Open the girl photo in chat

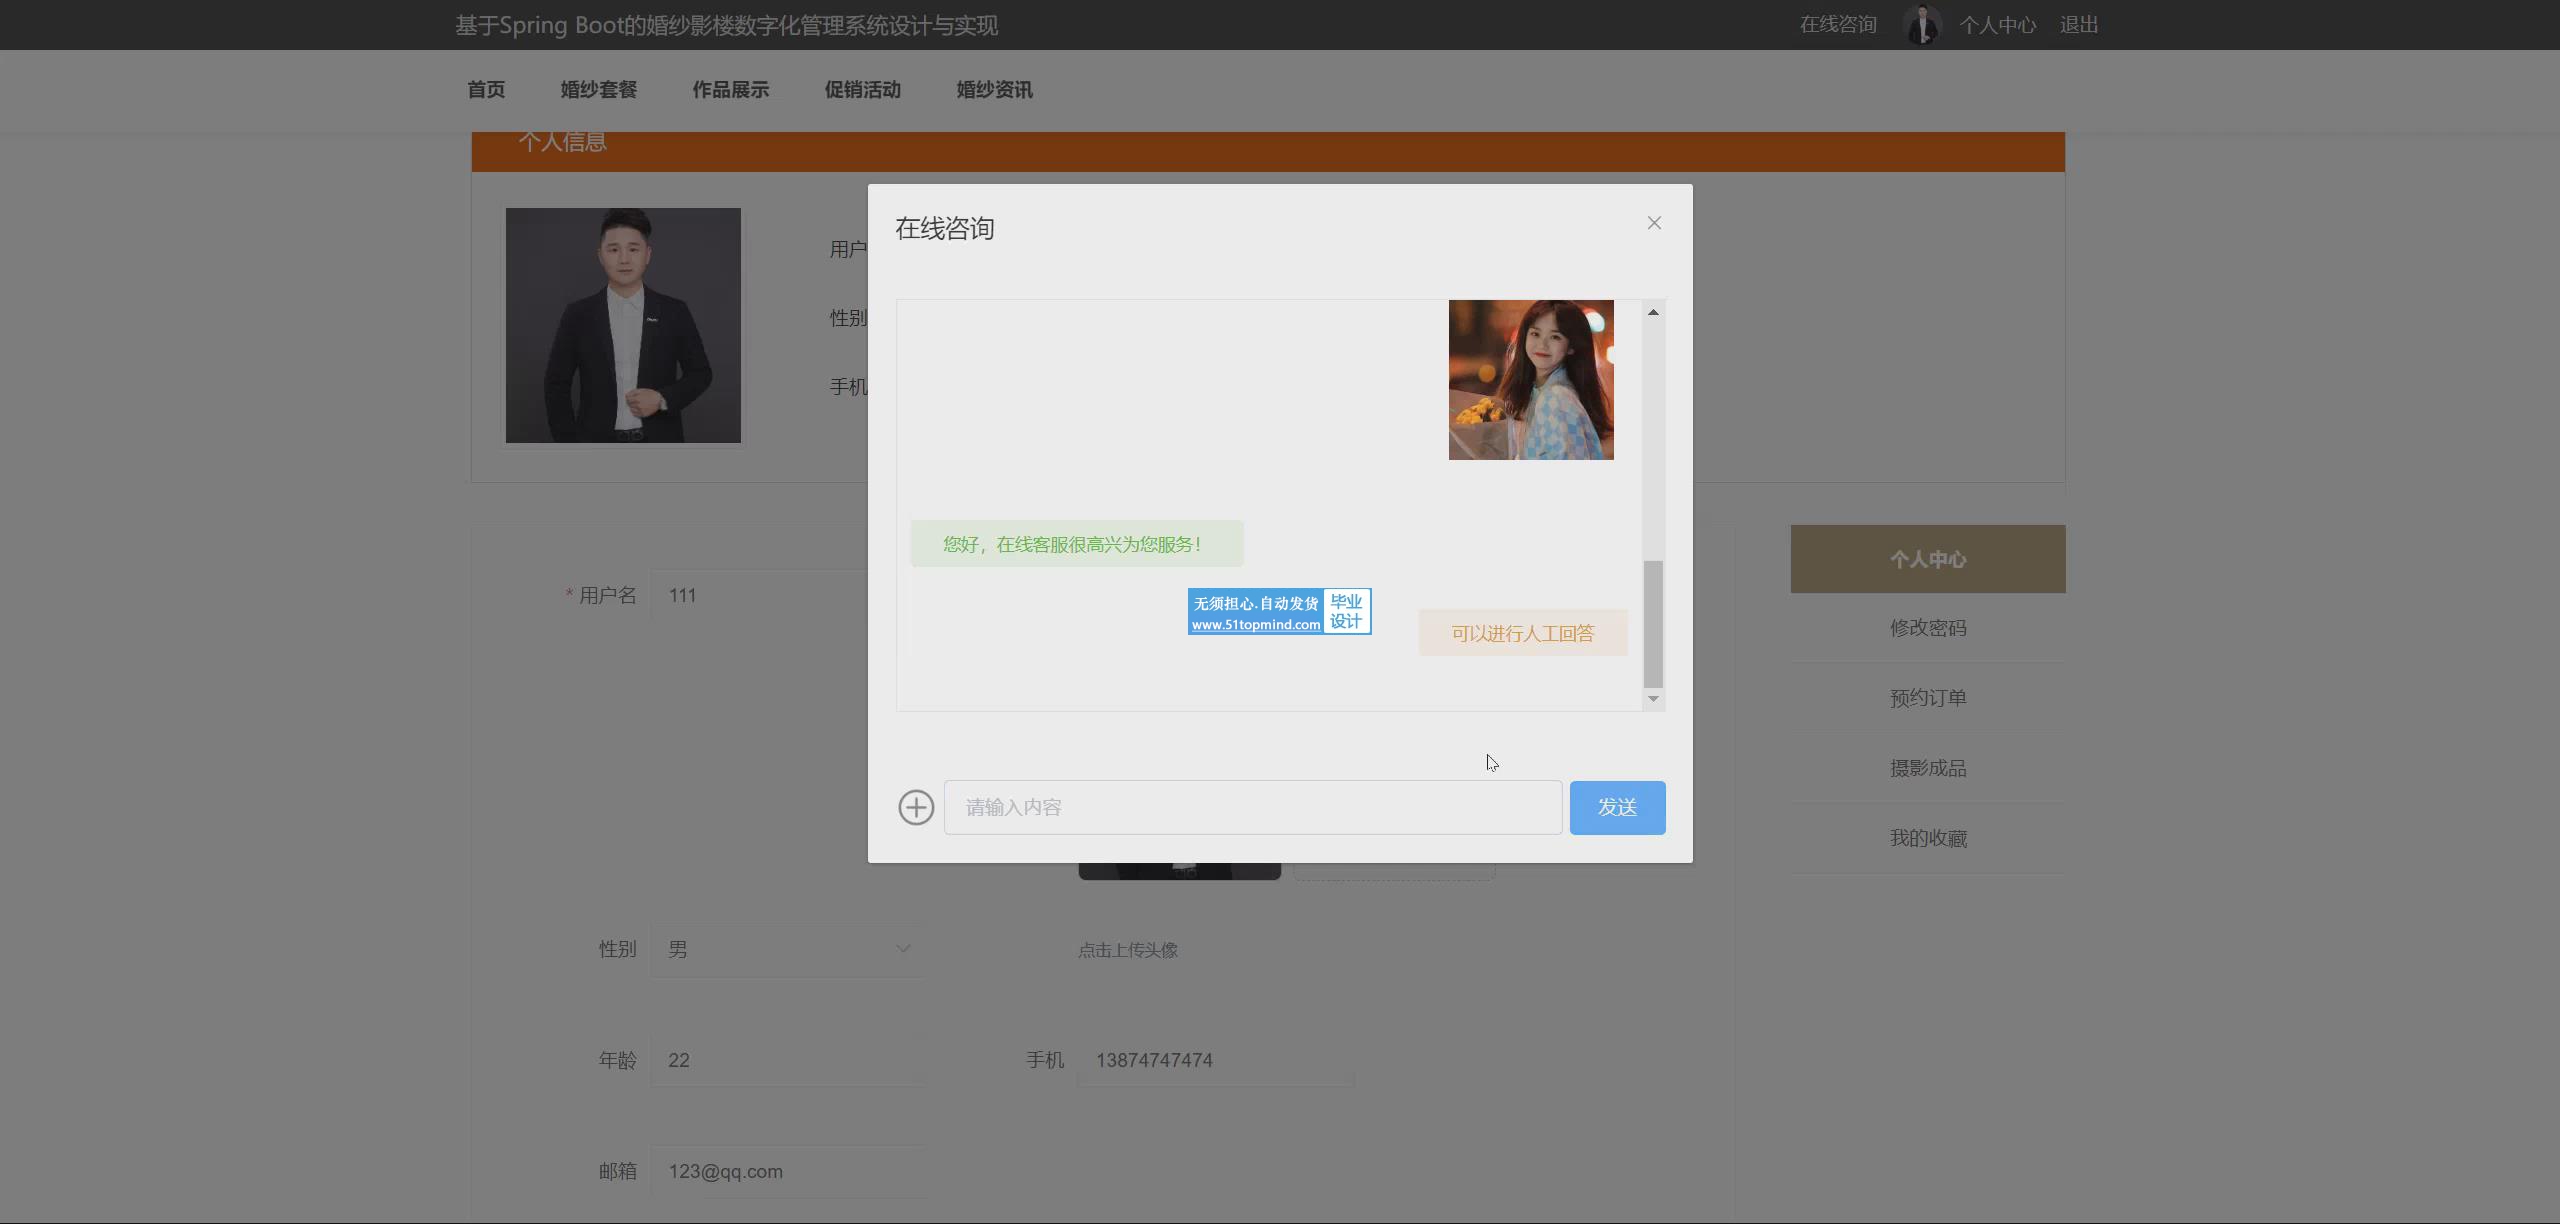(1531, 380)
